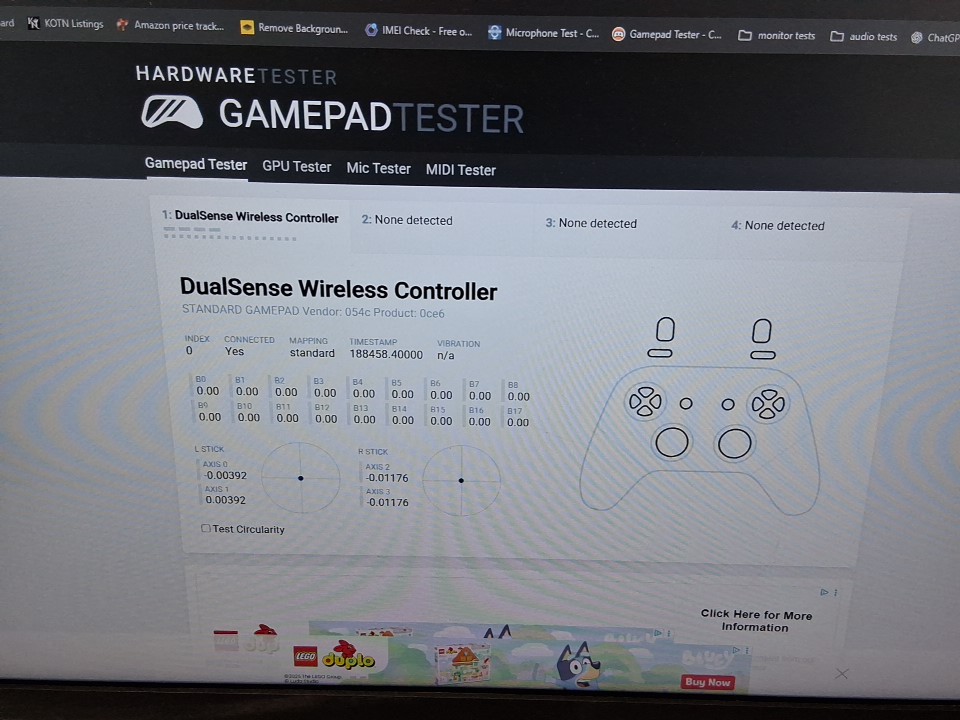The image size is (960, 720).
Task: Switch to the GPU Tester tab
Action: coord(296,166)
